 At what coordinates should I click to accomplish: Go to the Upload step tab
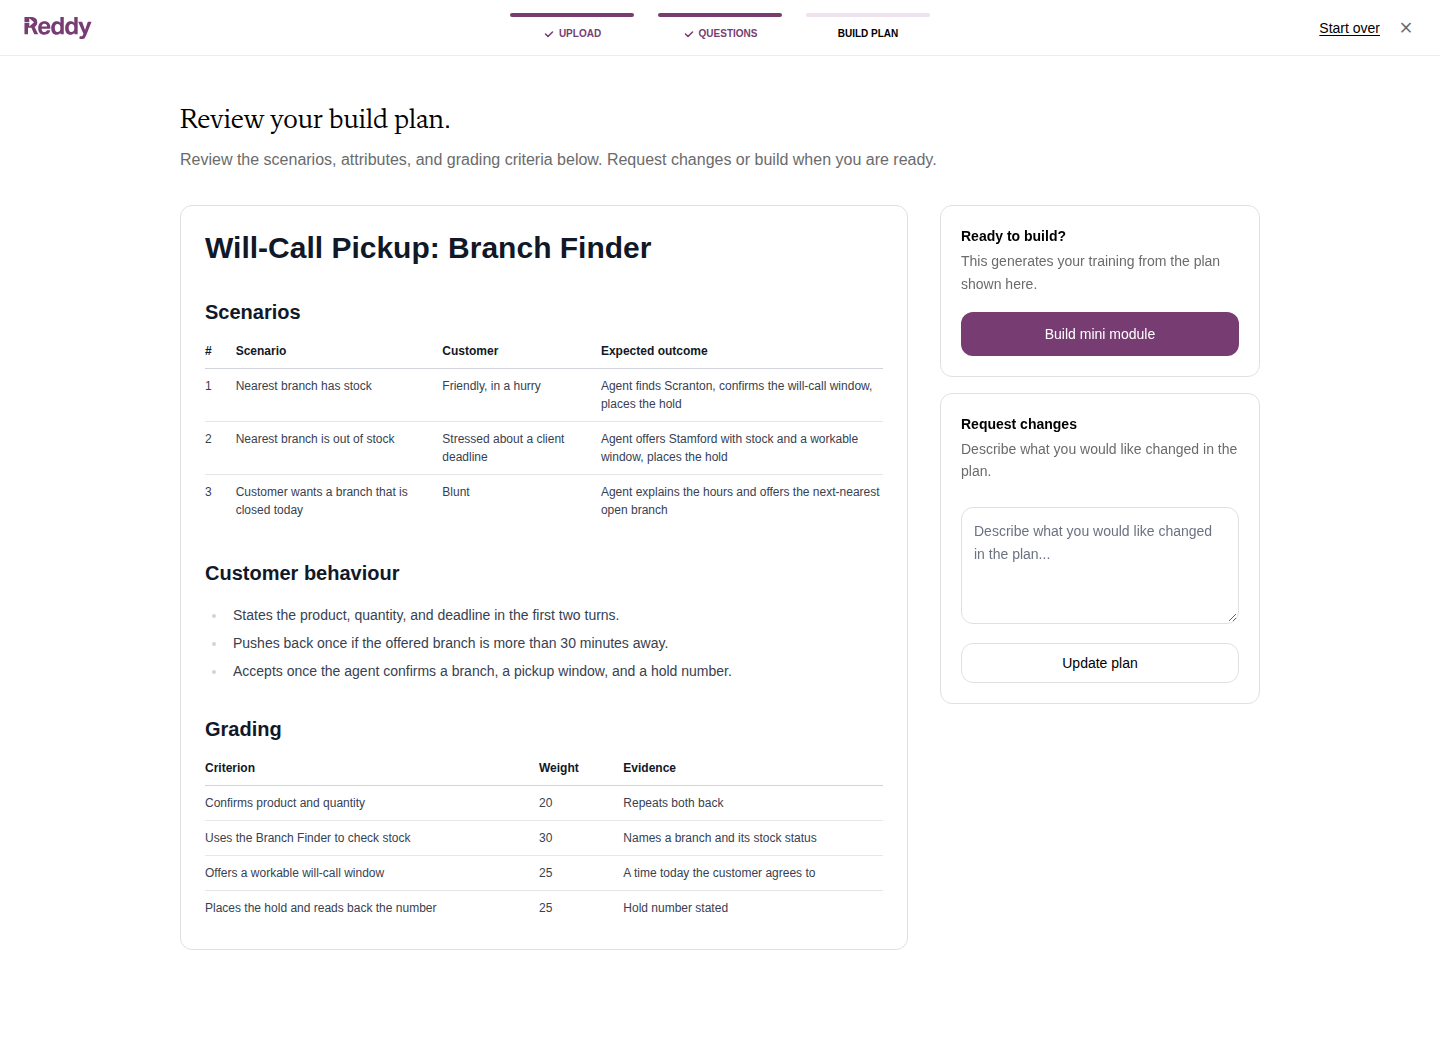tap(572, 28)
